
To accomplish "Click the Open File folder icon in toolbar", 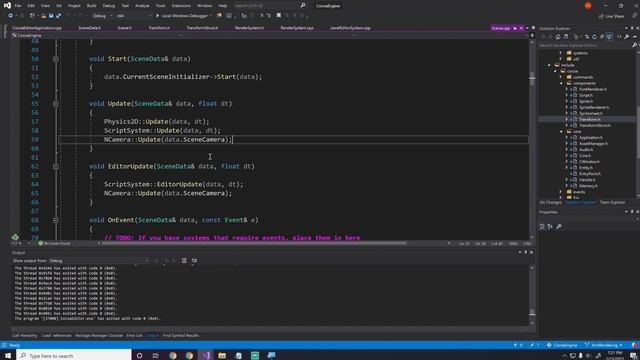I will point(43,16).
